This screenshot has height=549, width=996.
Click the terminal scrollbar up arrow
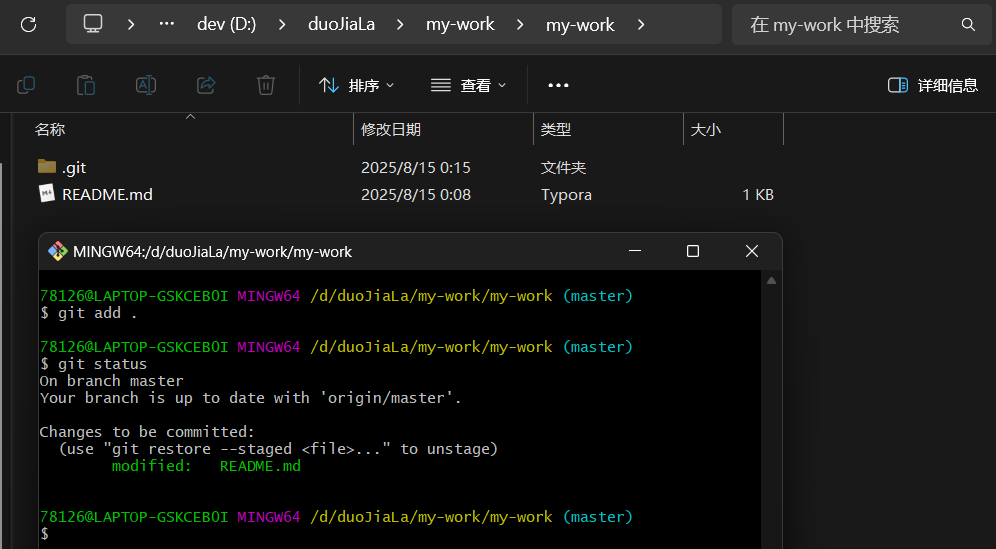pyautogui.click(x=771, y=280)
